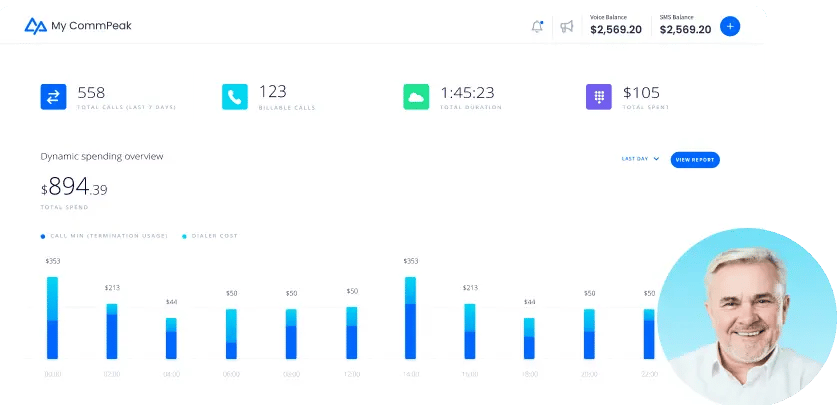The image size is (837, 405).
Task: Toggle the Call Min termination usage legend
Action: tap(104, 236)
